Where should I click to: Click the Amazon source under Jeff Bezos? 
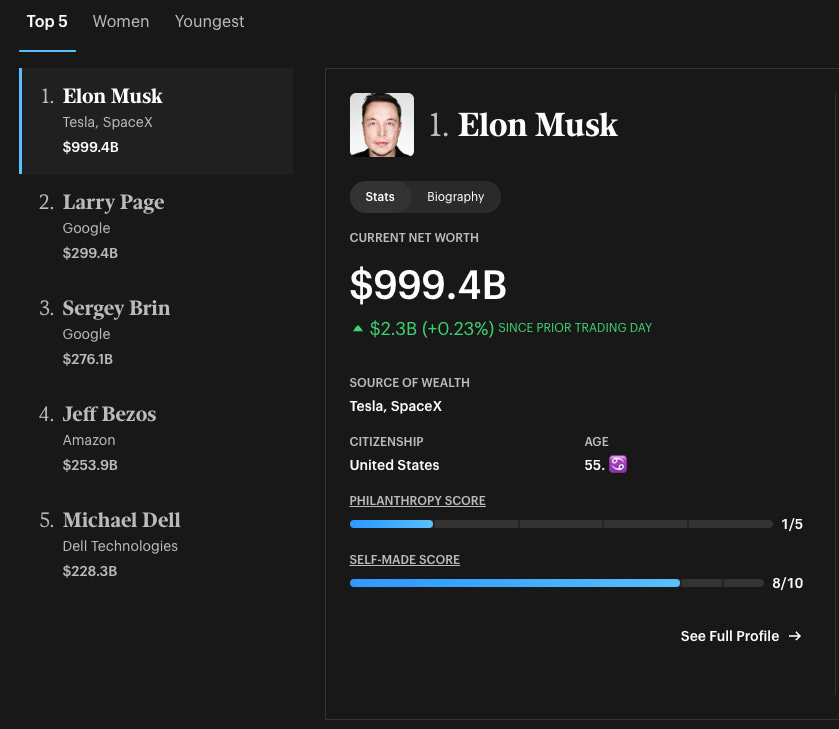click(x=89, y=440)
